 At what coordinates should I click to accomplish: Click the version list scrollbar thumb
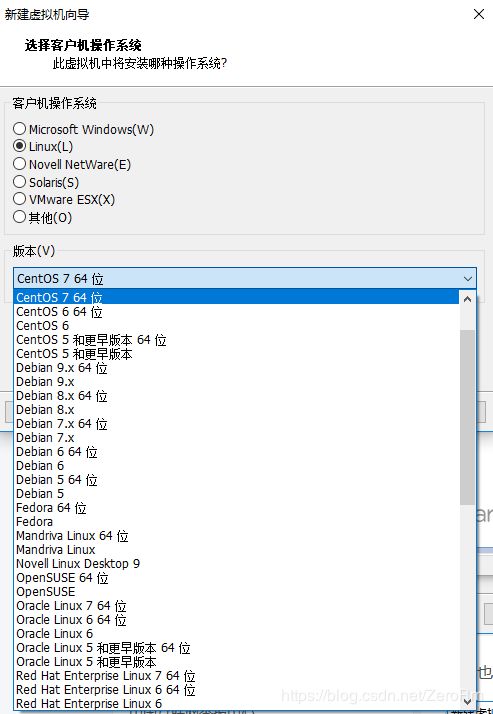tap(467, 417)
